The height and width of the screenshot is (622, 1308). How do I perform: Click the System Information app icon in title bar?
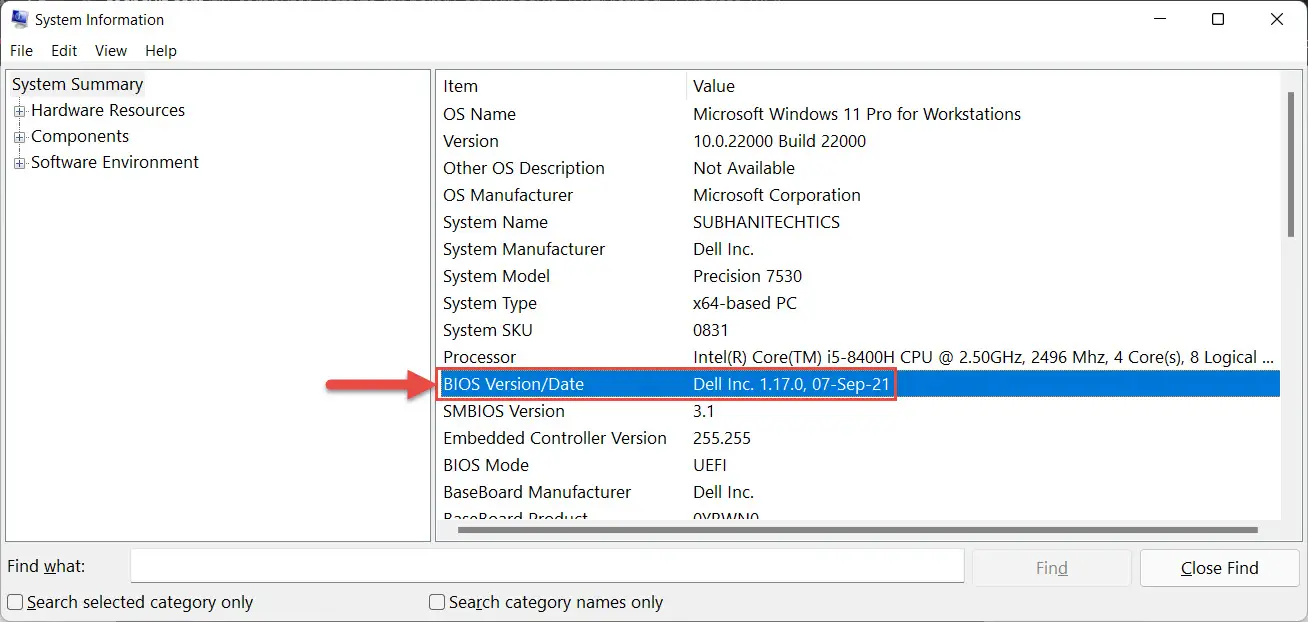(x=22, y=18)
